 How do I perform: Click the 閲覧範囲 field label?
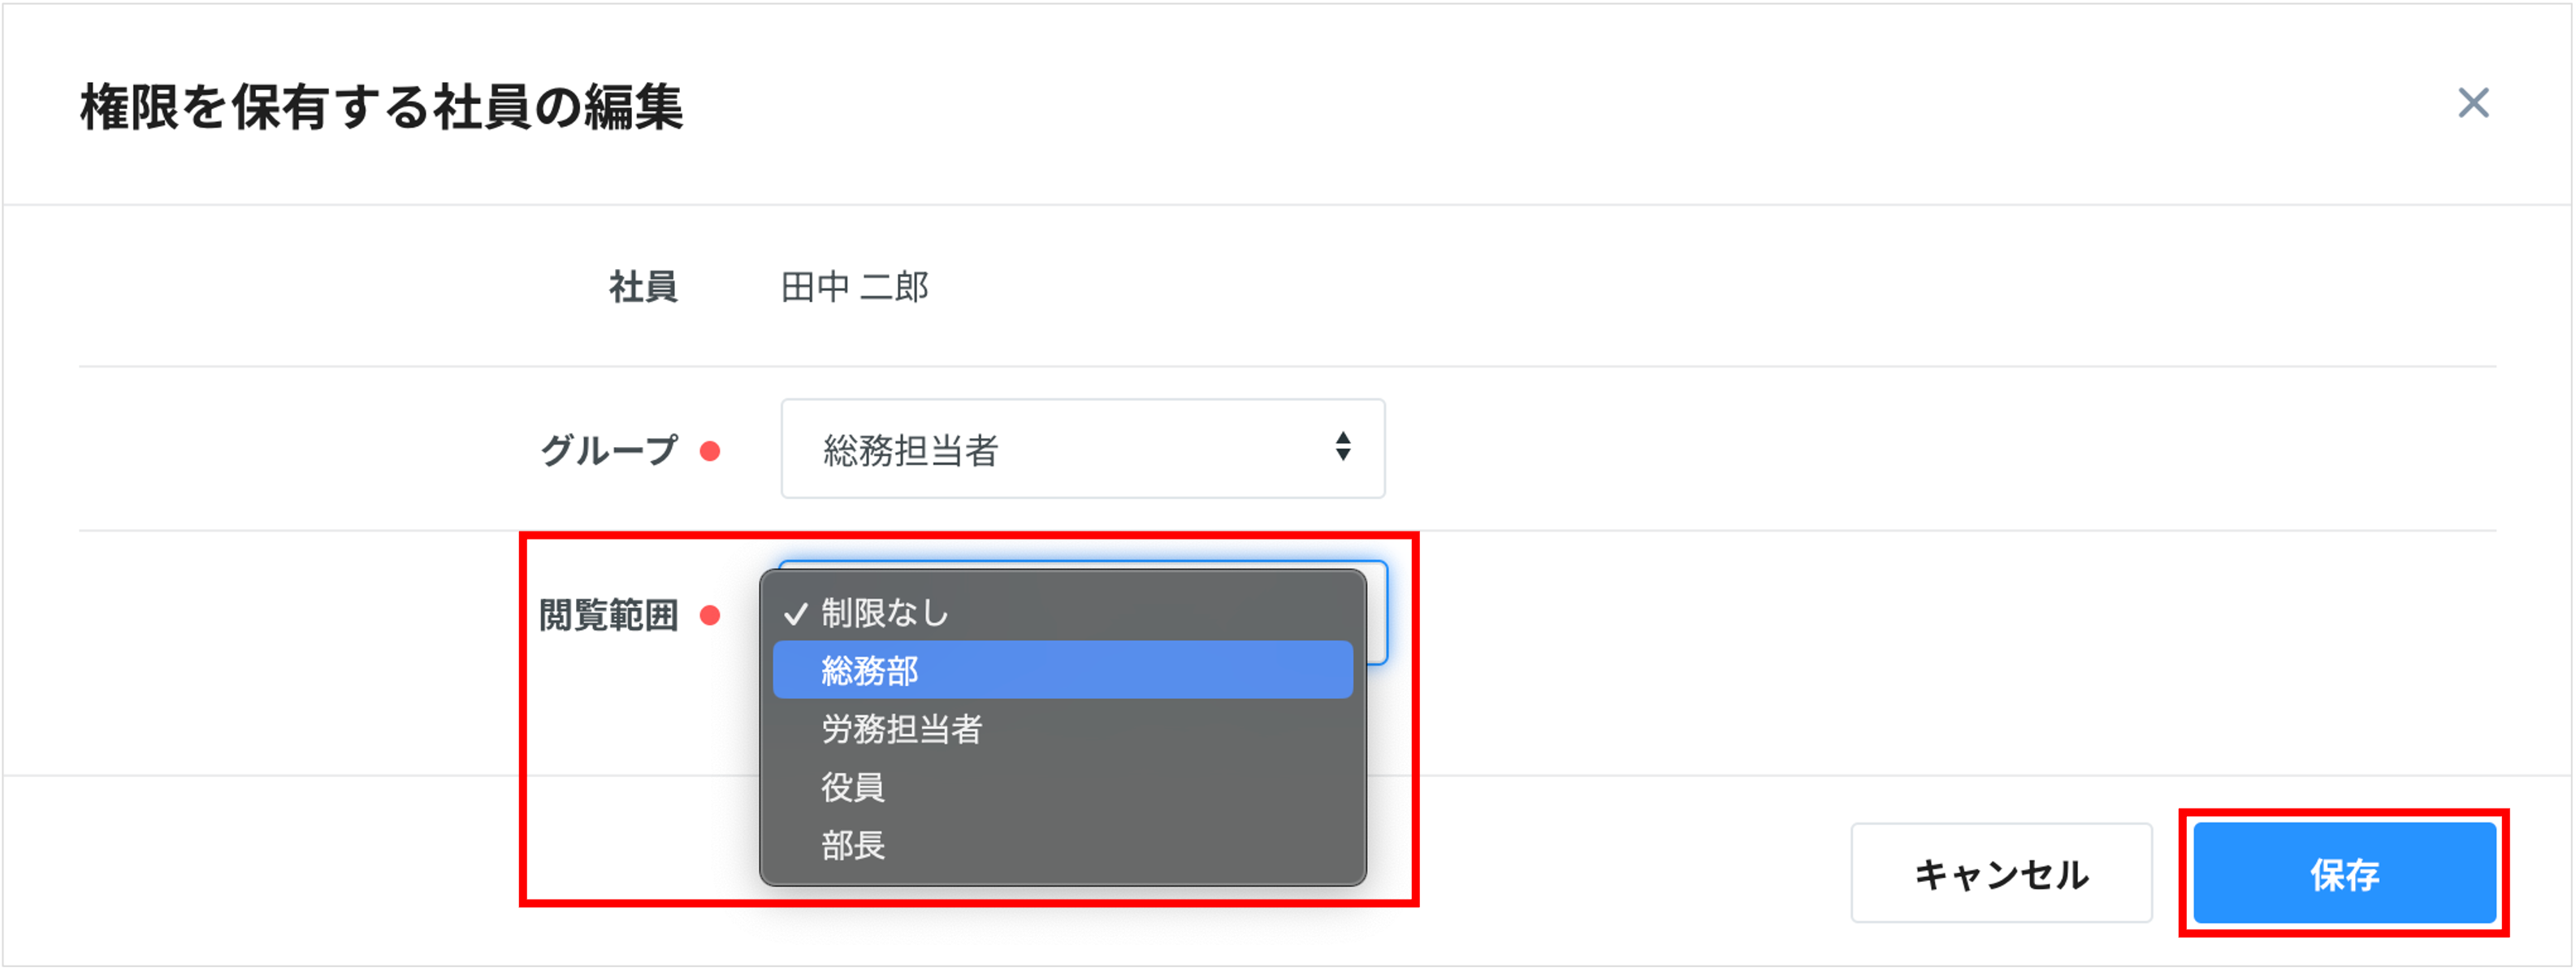click(x=608, y=617)
